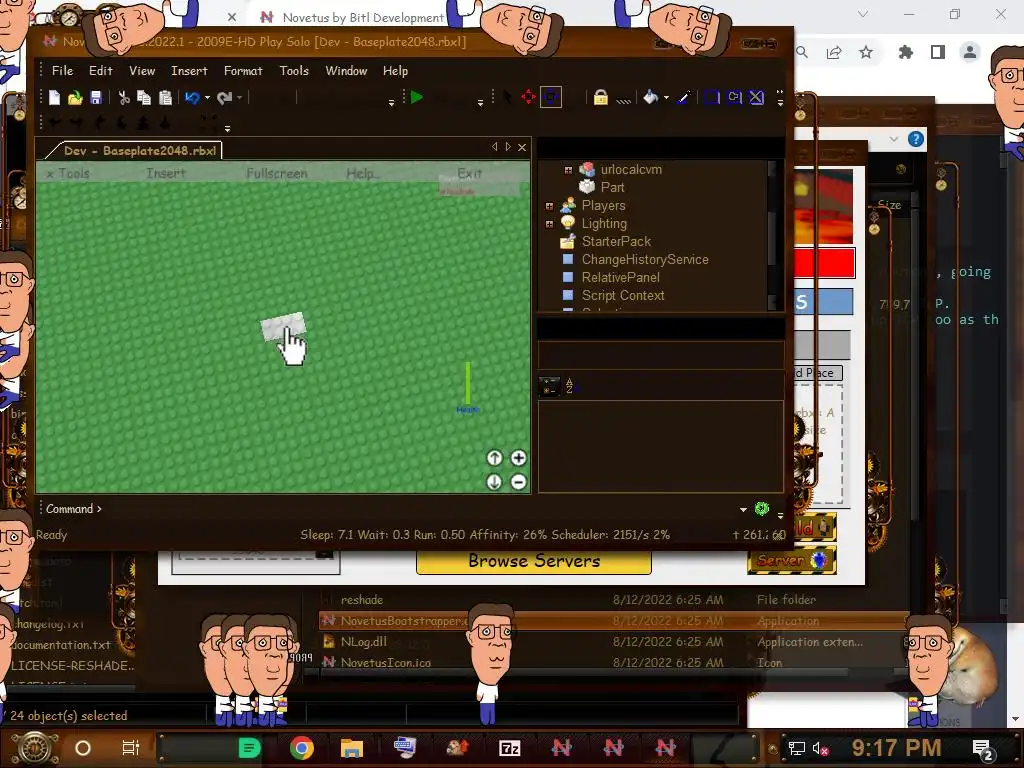Zoom in with the plus camera button
Viewport: 1024px width, 768px height.
[x=519, y=458]
